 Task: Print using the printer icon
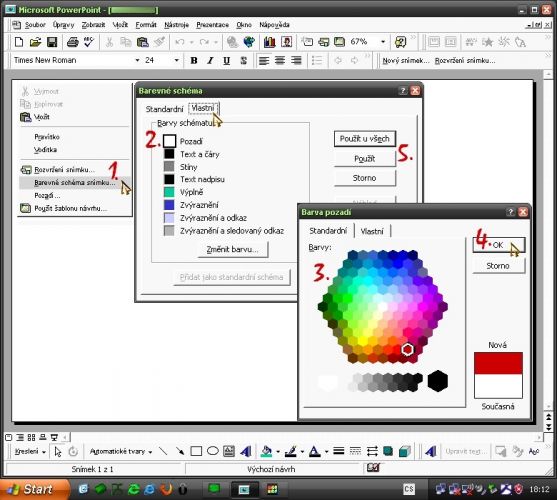click(x=72, y=42)
